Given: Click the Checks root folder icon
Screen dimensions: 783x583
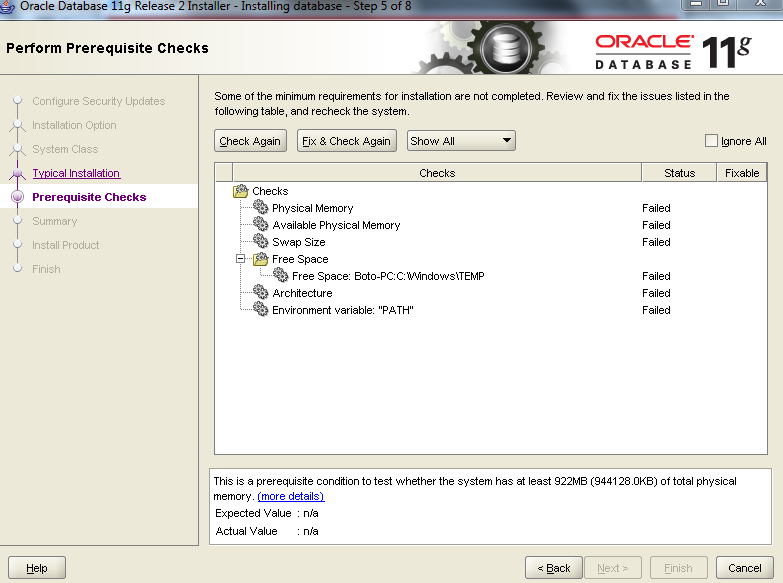Looking at the screenshot, I should point(241,191).
